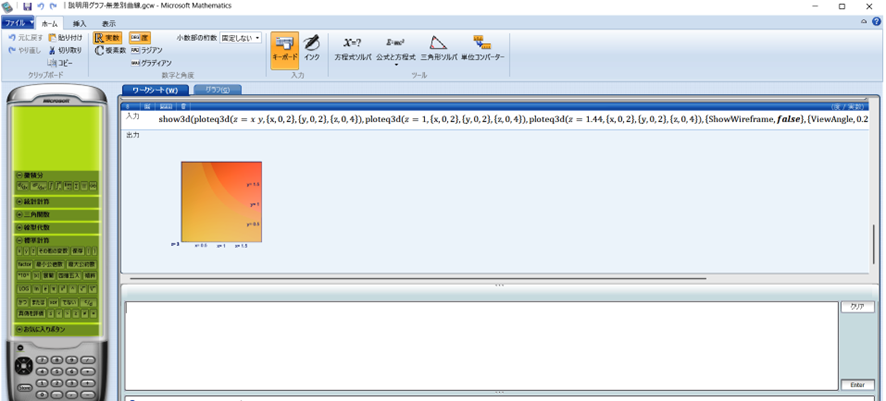Open the 三角形ソルバ triangle solver
Screen dimensions: 886x401
click(438, 48)
